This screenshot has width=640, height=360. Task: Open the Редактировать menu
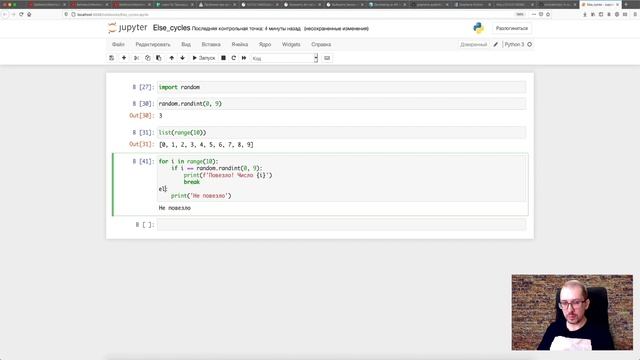pos(153,44)
